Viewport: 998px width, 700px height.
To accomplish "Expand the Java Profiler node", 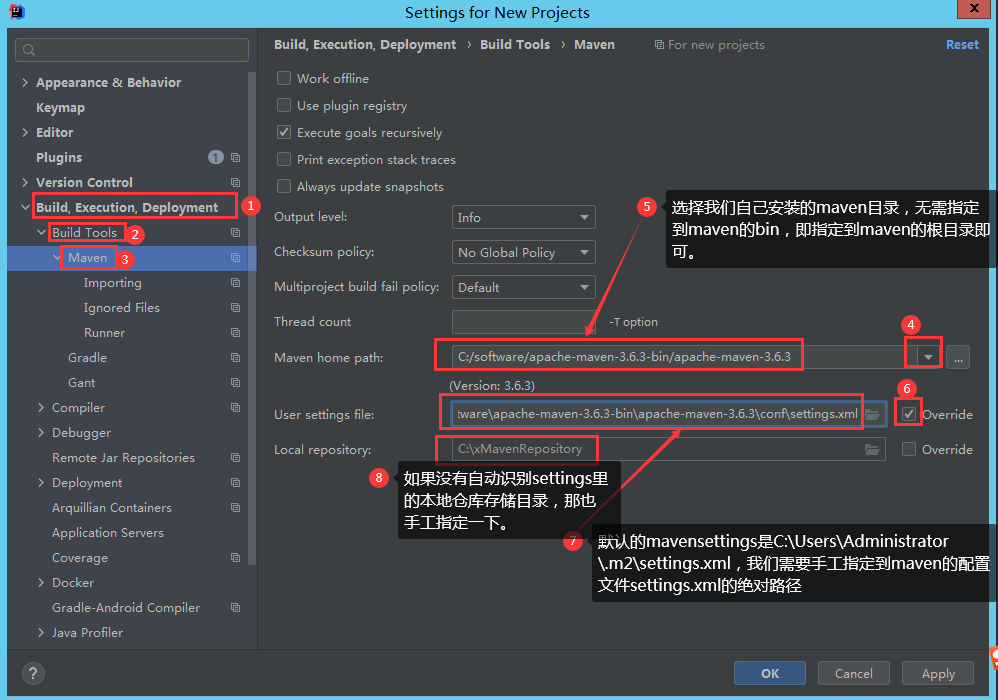I will [x=41, y=633].
